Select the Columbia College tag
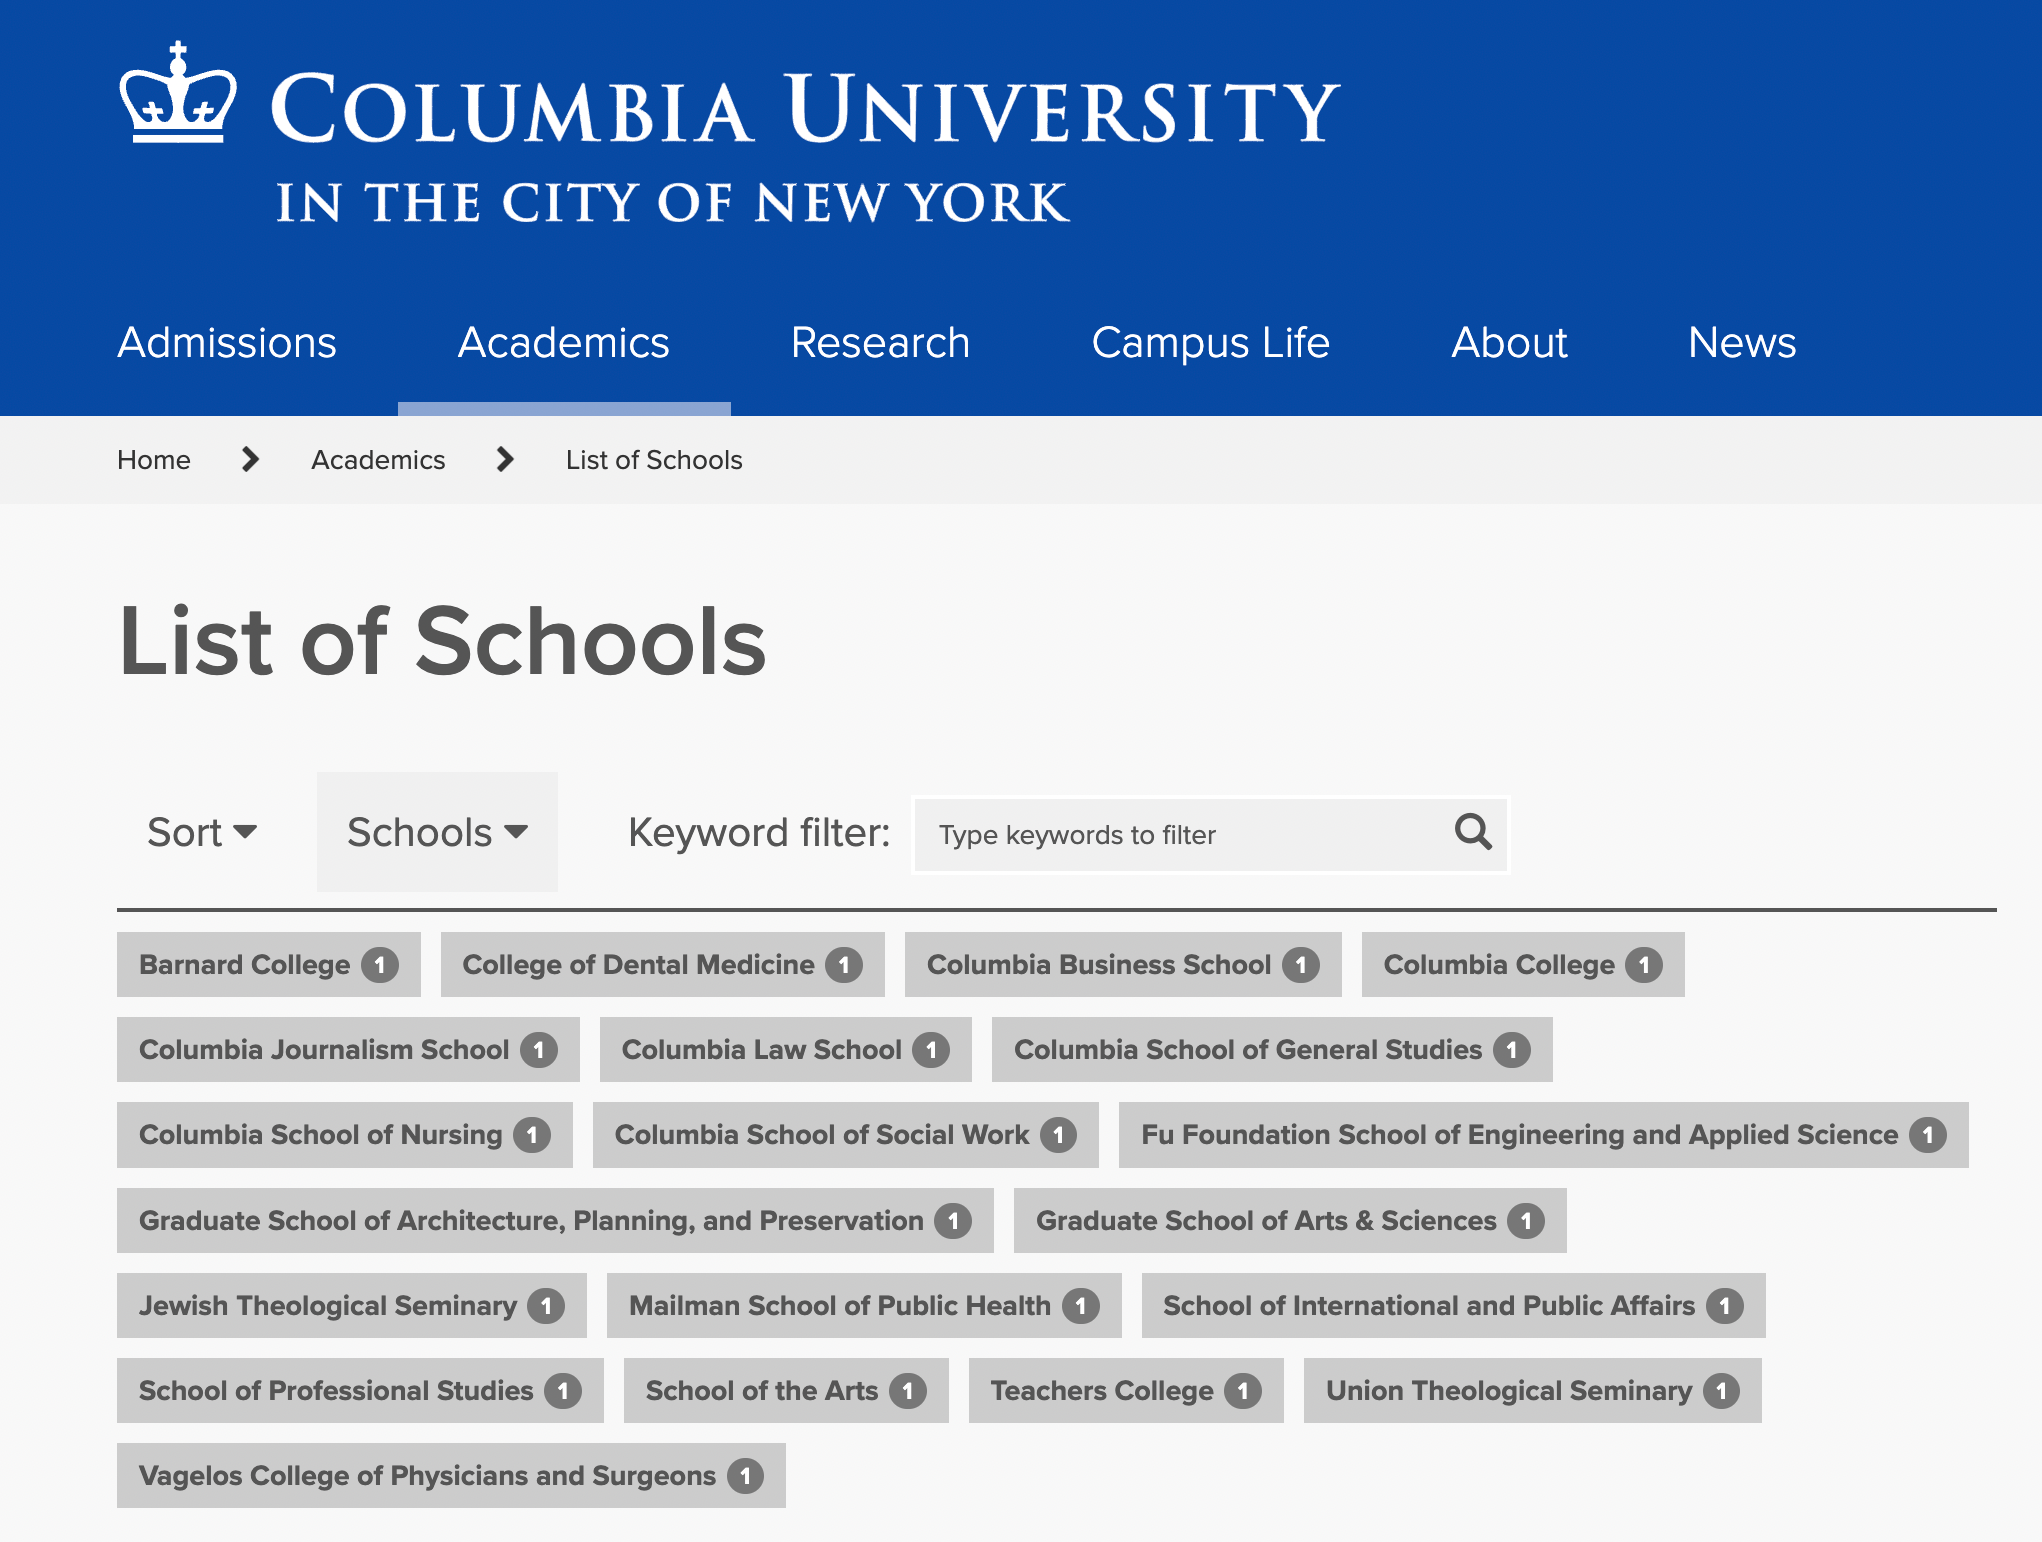Viewport: 2042px width, 1542px height. click(x=1523, y=965)
